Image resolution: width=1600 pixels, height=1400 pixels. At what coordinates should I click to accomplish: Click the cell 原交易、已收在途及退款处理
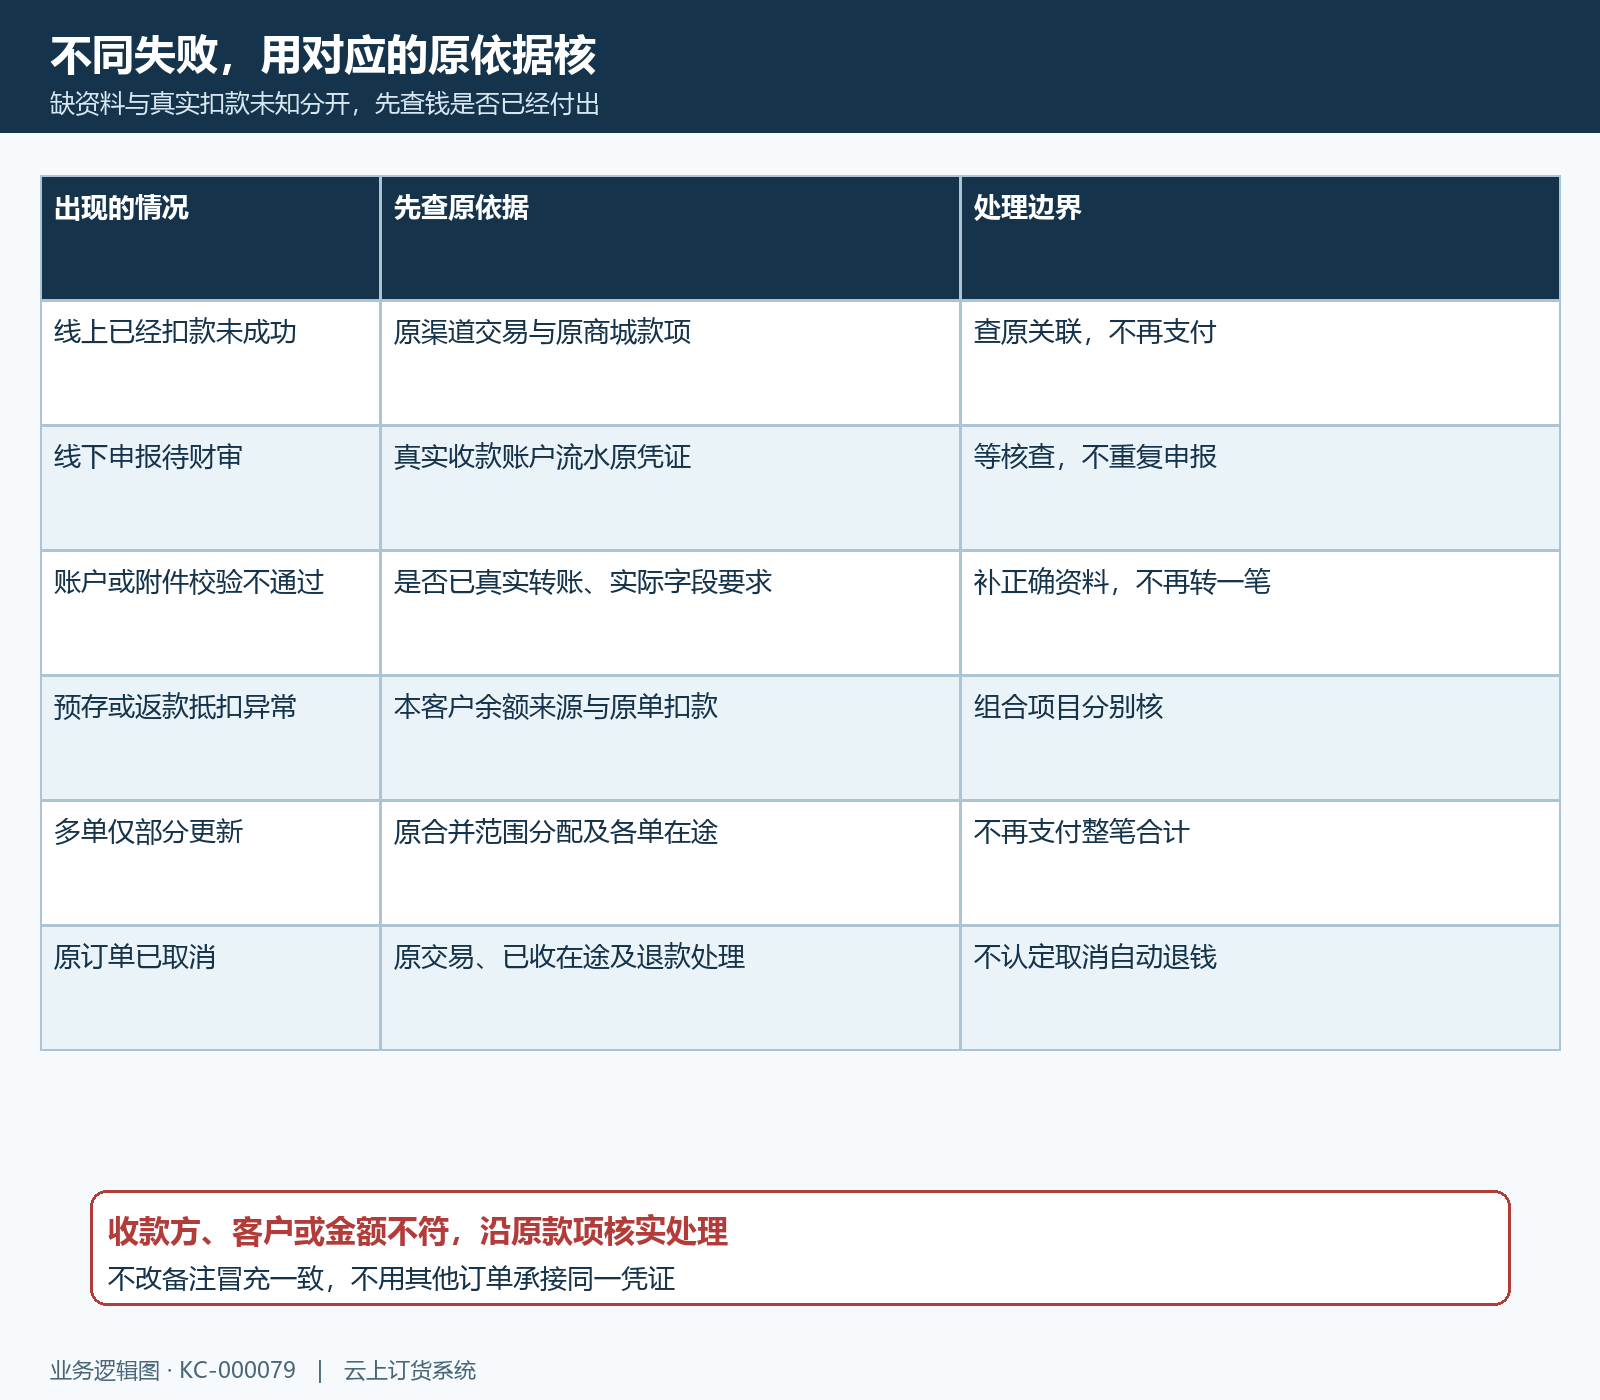[670, 988]
